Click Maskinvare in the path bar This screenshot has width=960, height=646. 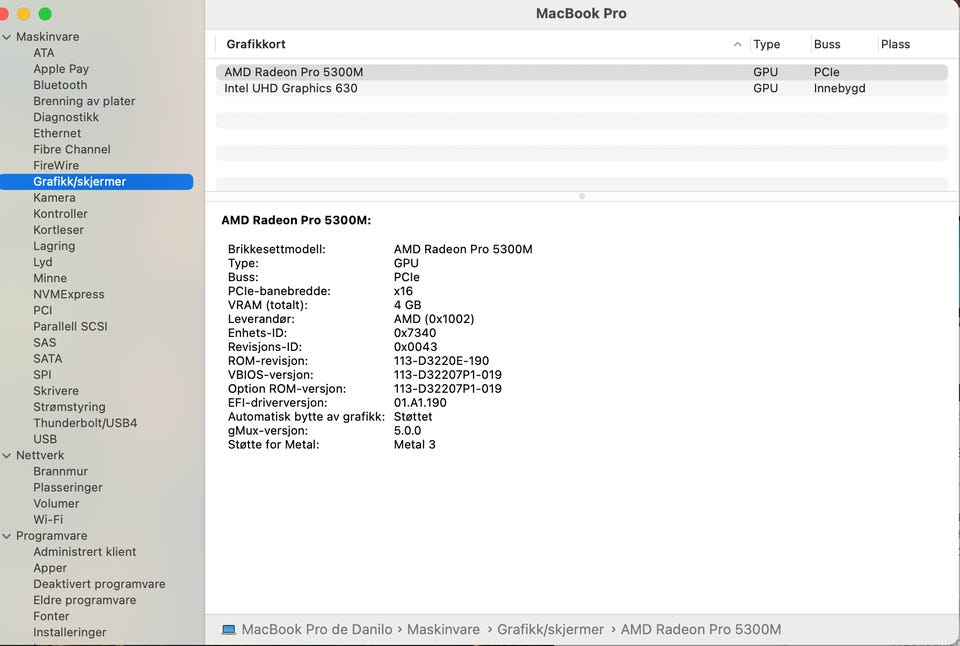click(443, 629)
